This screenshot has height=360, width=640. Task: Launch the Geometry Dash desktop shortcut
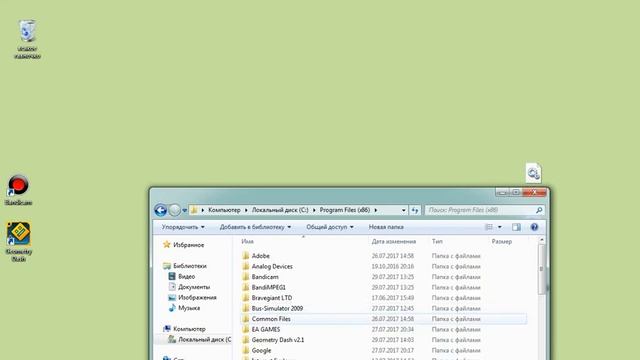tap(18, 241)
